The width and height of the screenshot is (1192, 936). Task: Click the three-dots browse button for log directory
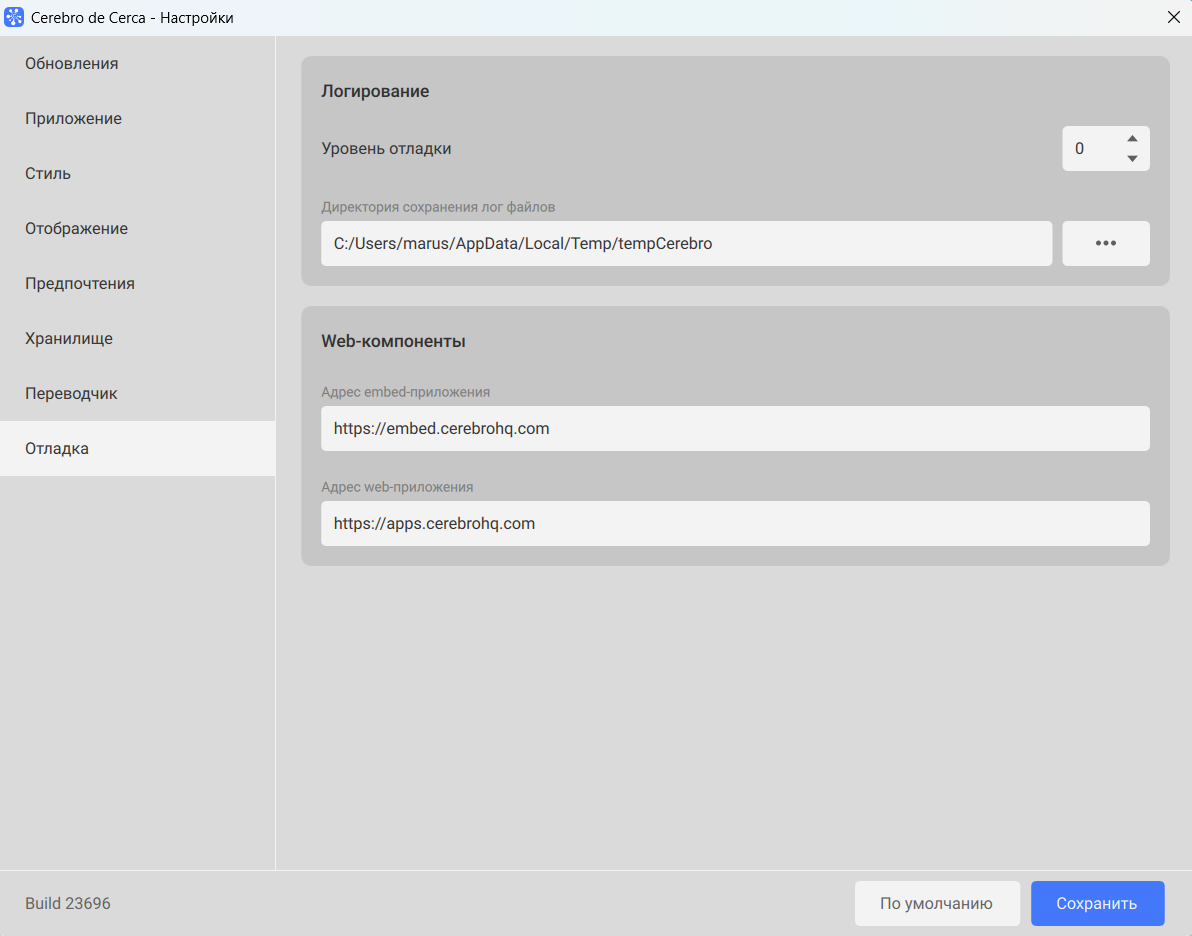pyautogui.click(x=1105, y=243)
